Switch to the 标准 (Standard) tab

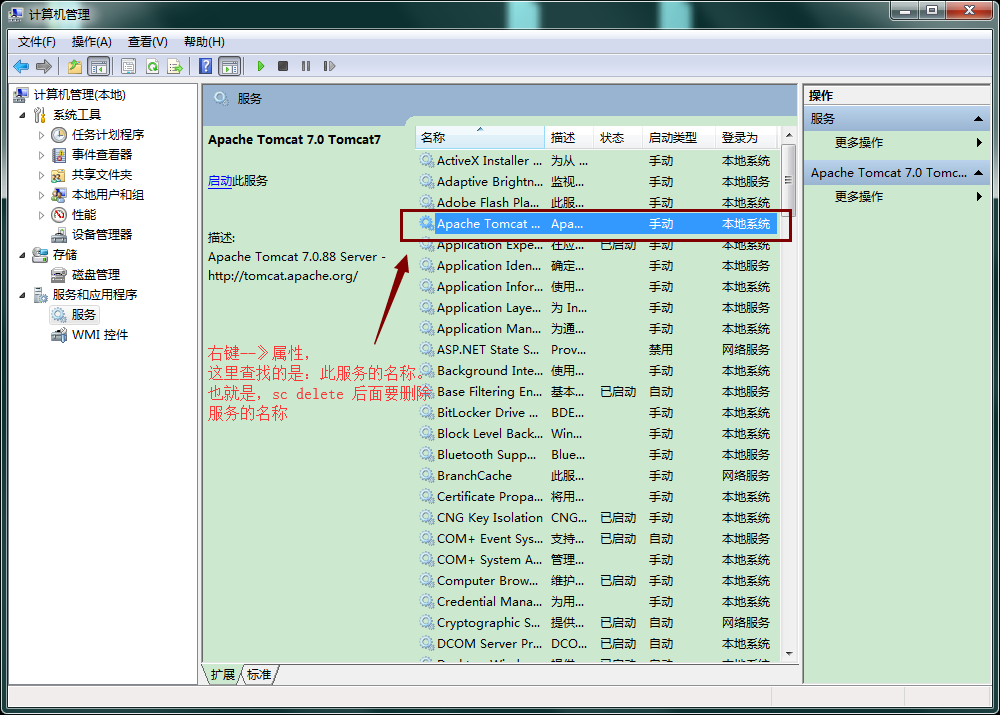point(259,675)
